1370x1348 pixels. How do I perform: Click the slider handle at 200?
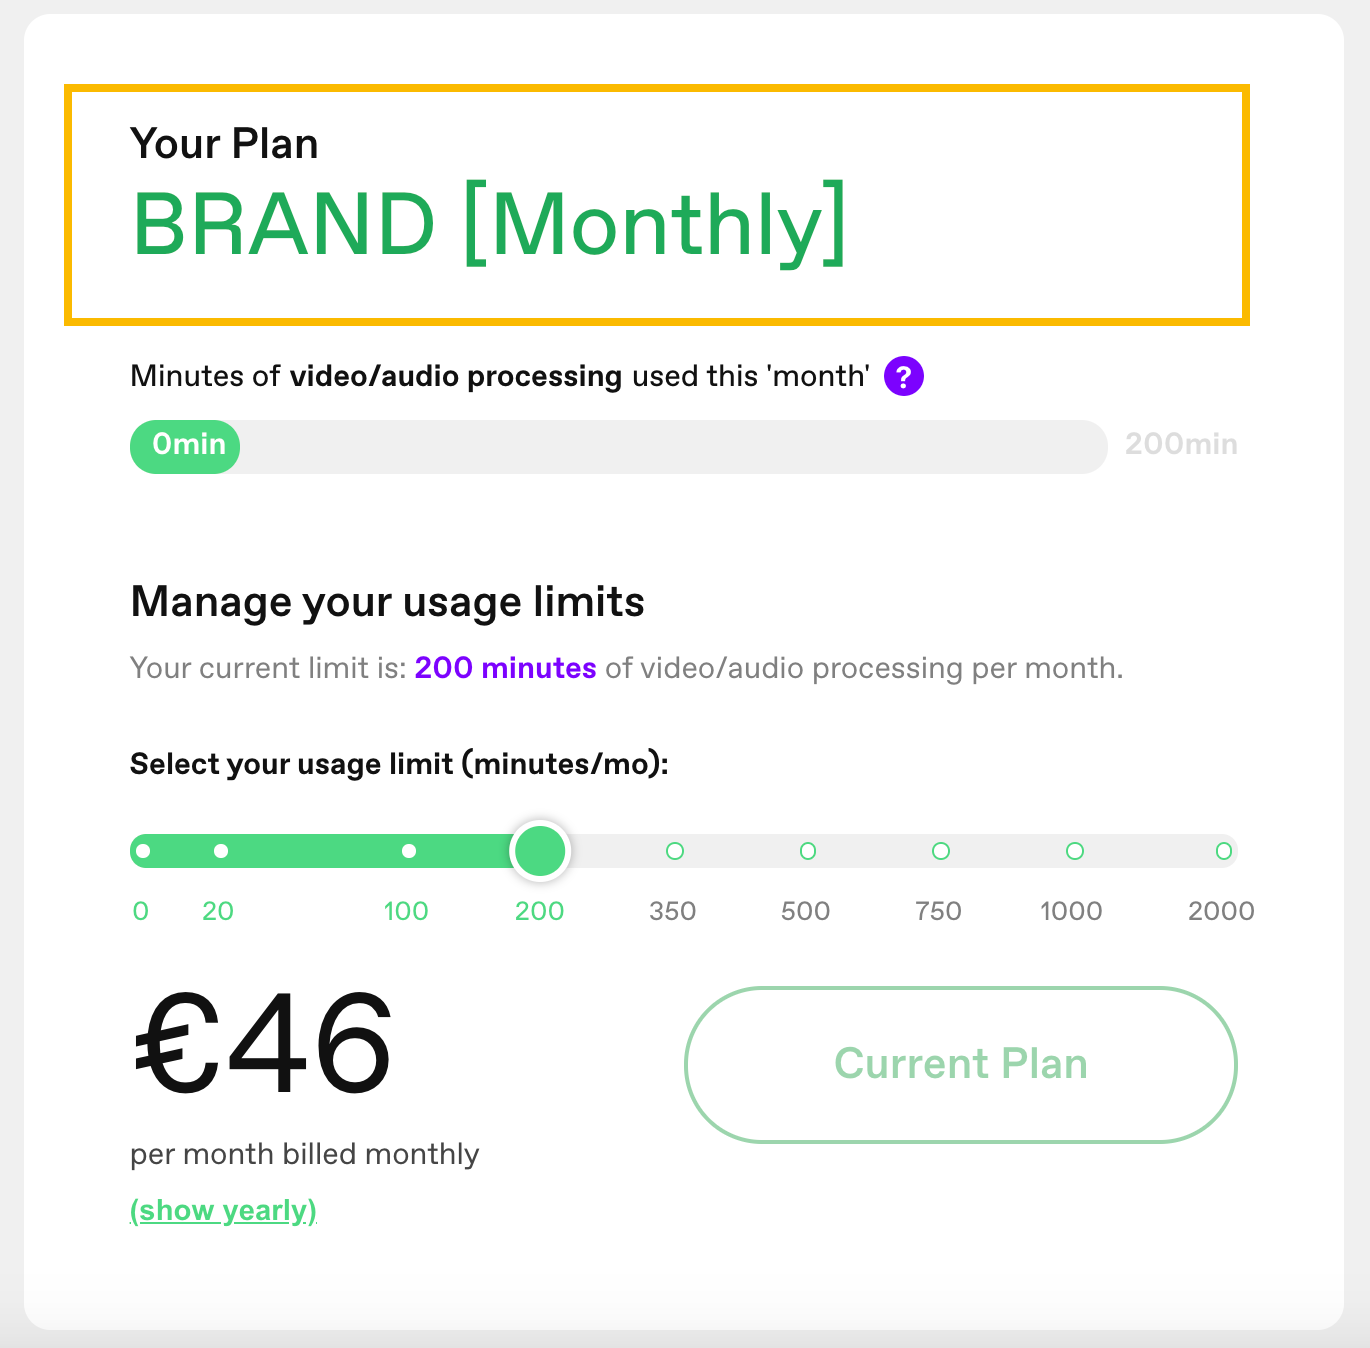(x=540, y=851)
